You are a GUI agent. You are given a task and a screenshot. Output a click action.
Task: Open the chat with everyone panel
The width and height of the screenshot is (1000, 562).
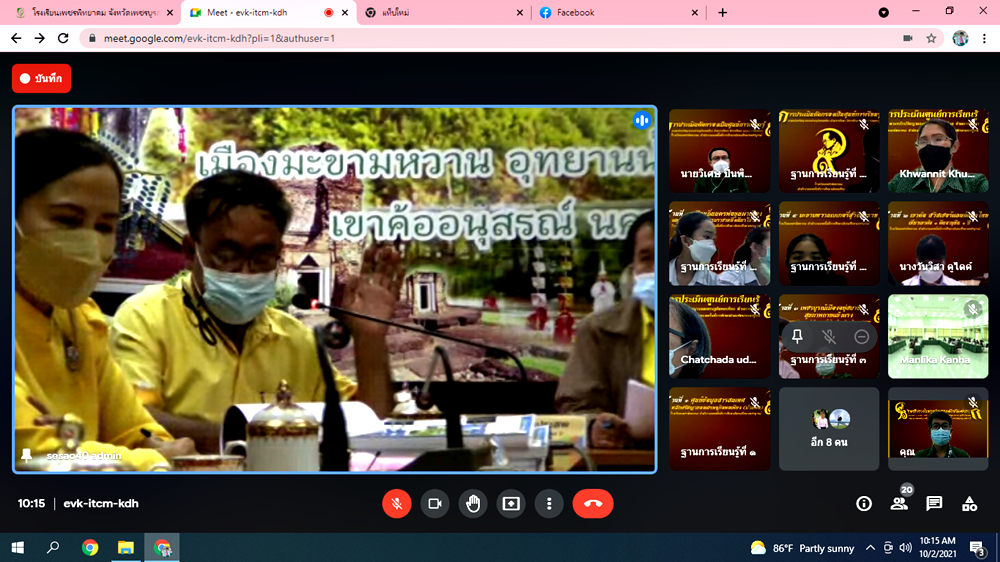[934, 504]
